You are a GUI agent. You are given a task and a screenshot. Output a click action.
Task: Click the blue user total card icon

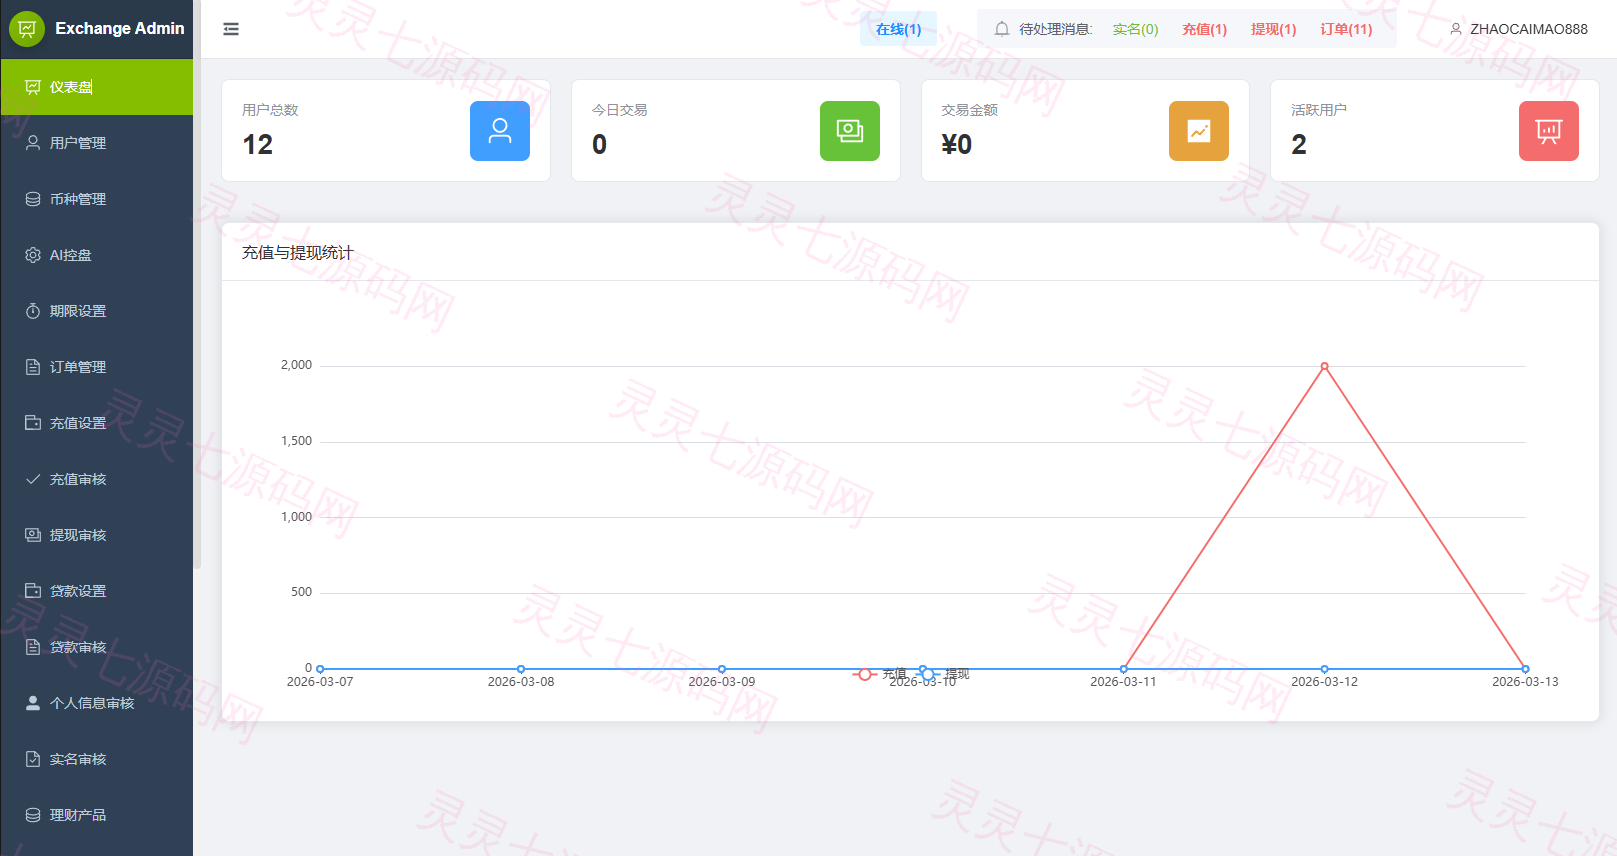pyautogui.click(x=500, y=131)
